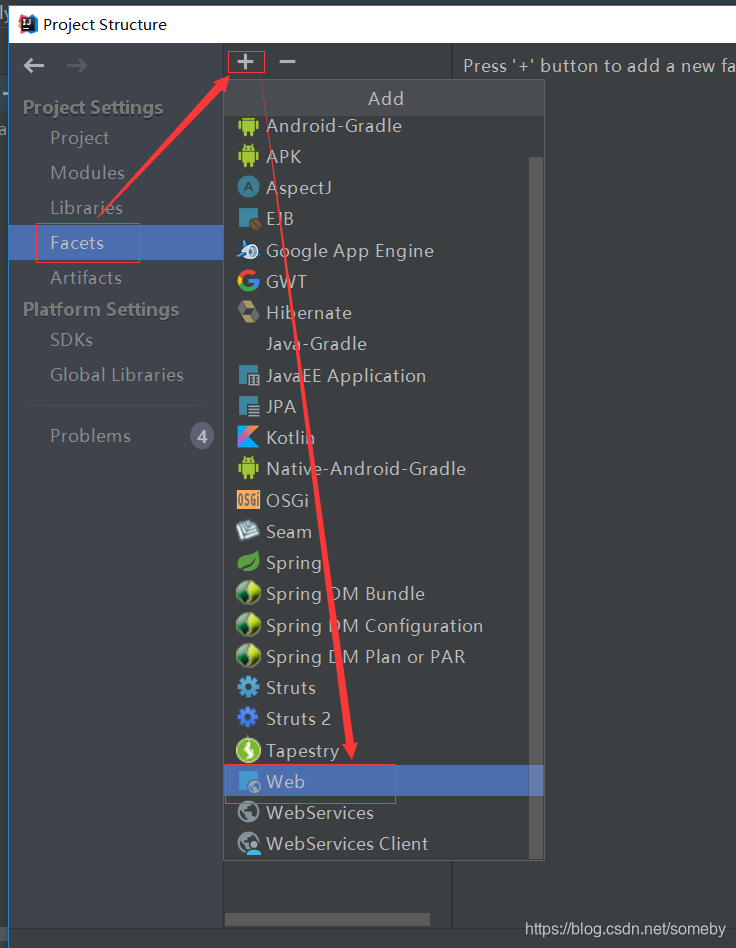Click the Add popup vertical scrollbar

[x=536, y=507]
